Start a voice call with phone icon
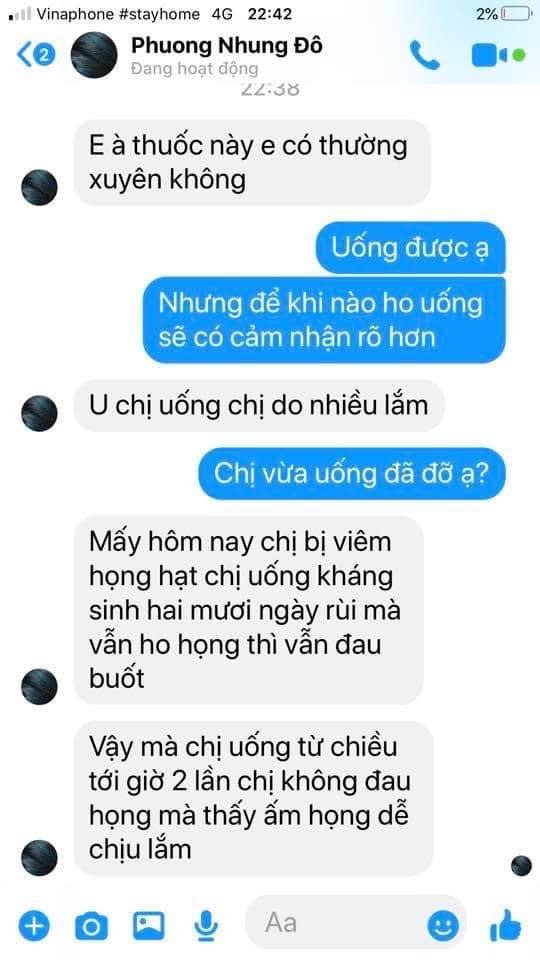 click(424, 55)
